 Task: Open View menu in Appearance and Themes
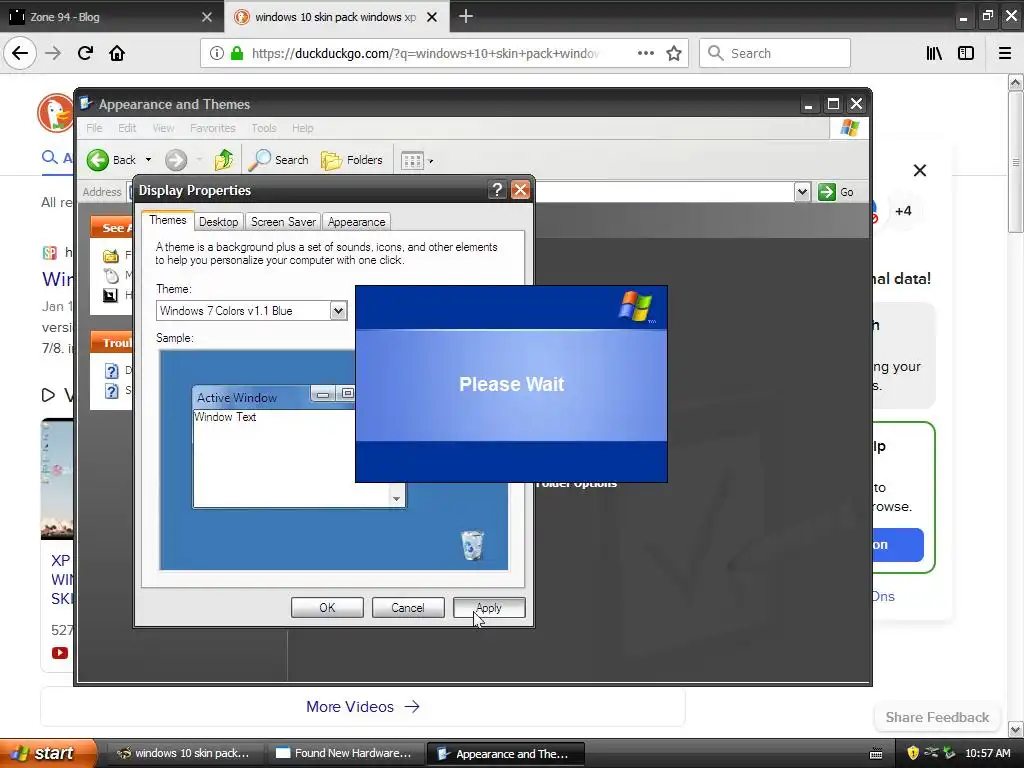pos(163,128)
